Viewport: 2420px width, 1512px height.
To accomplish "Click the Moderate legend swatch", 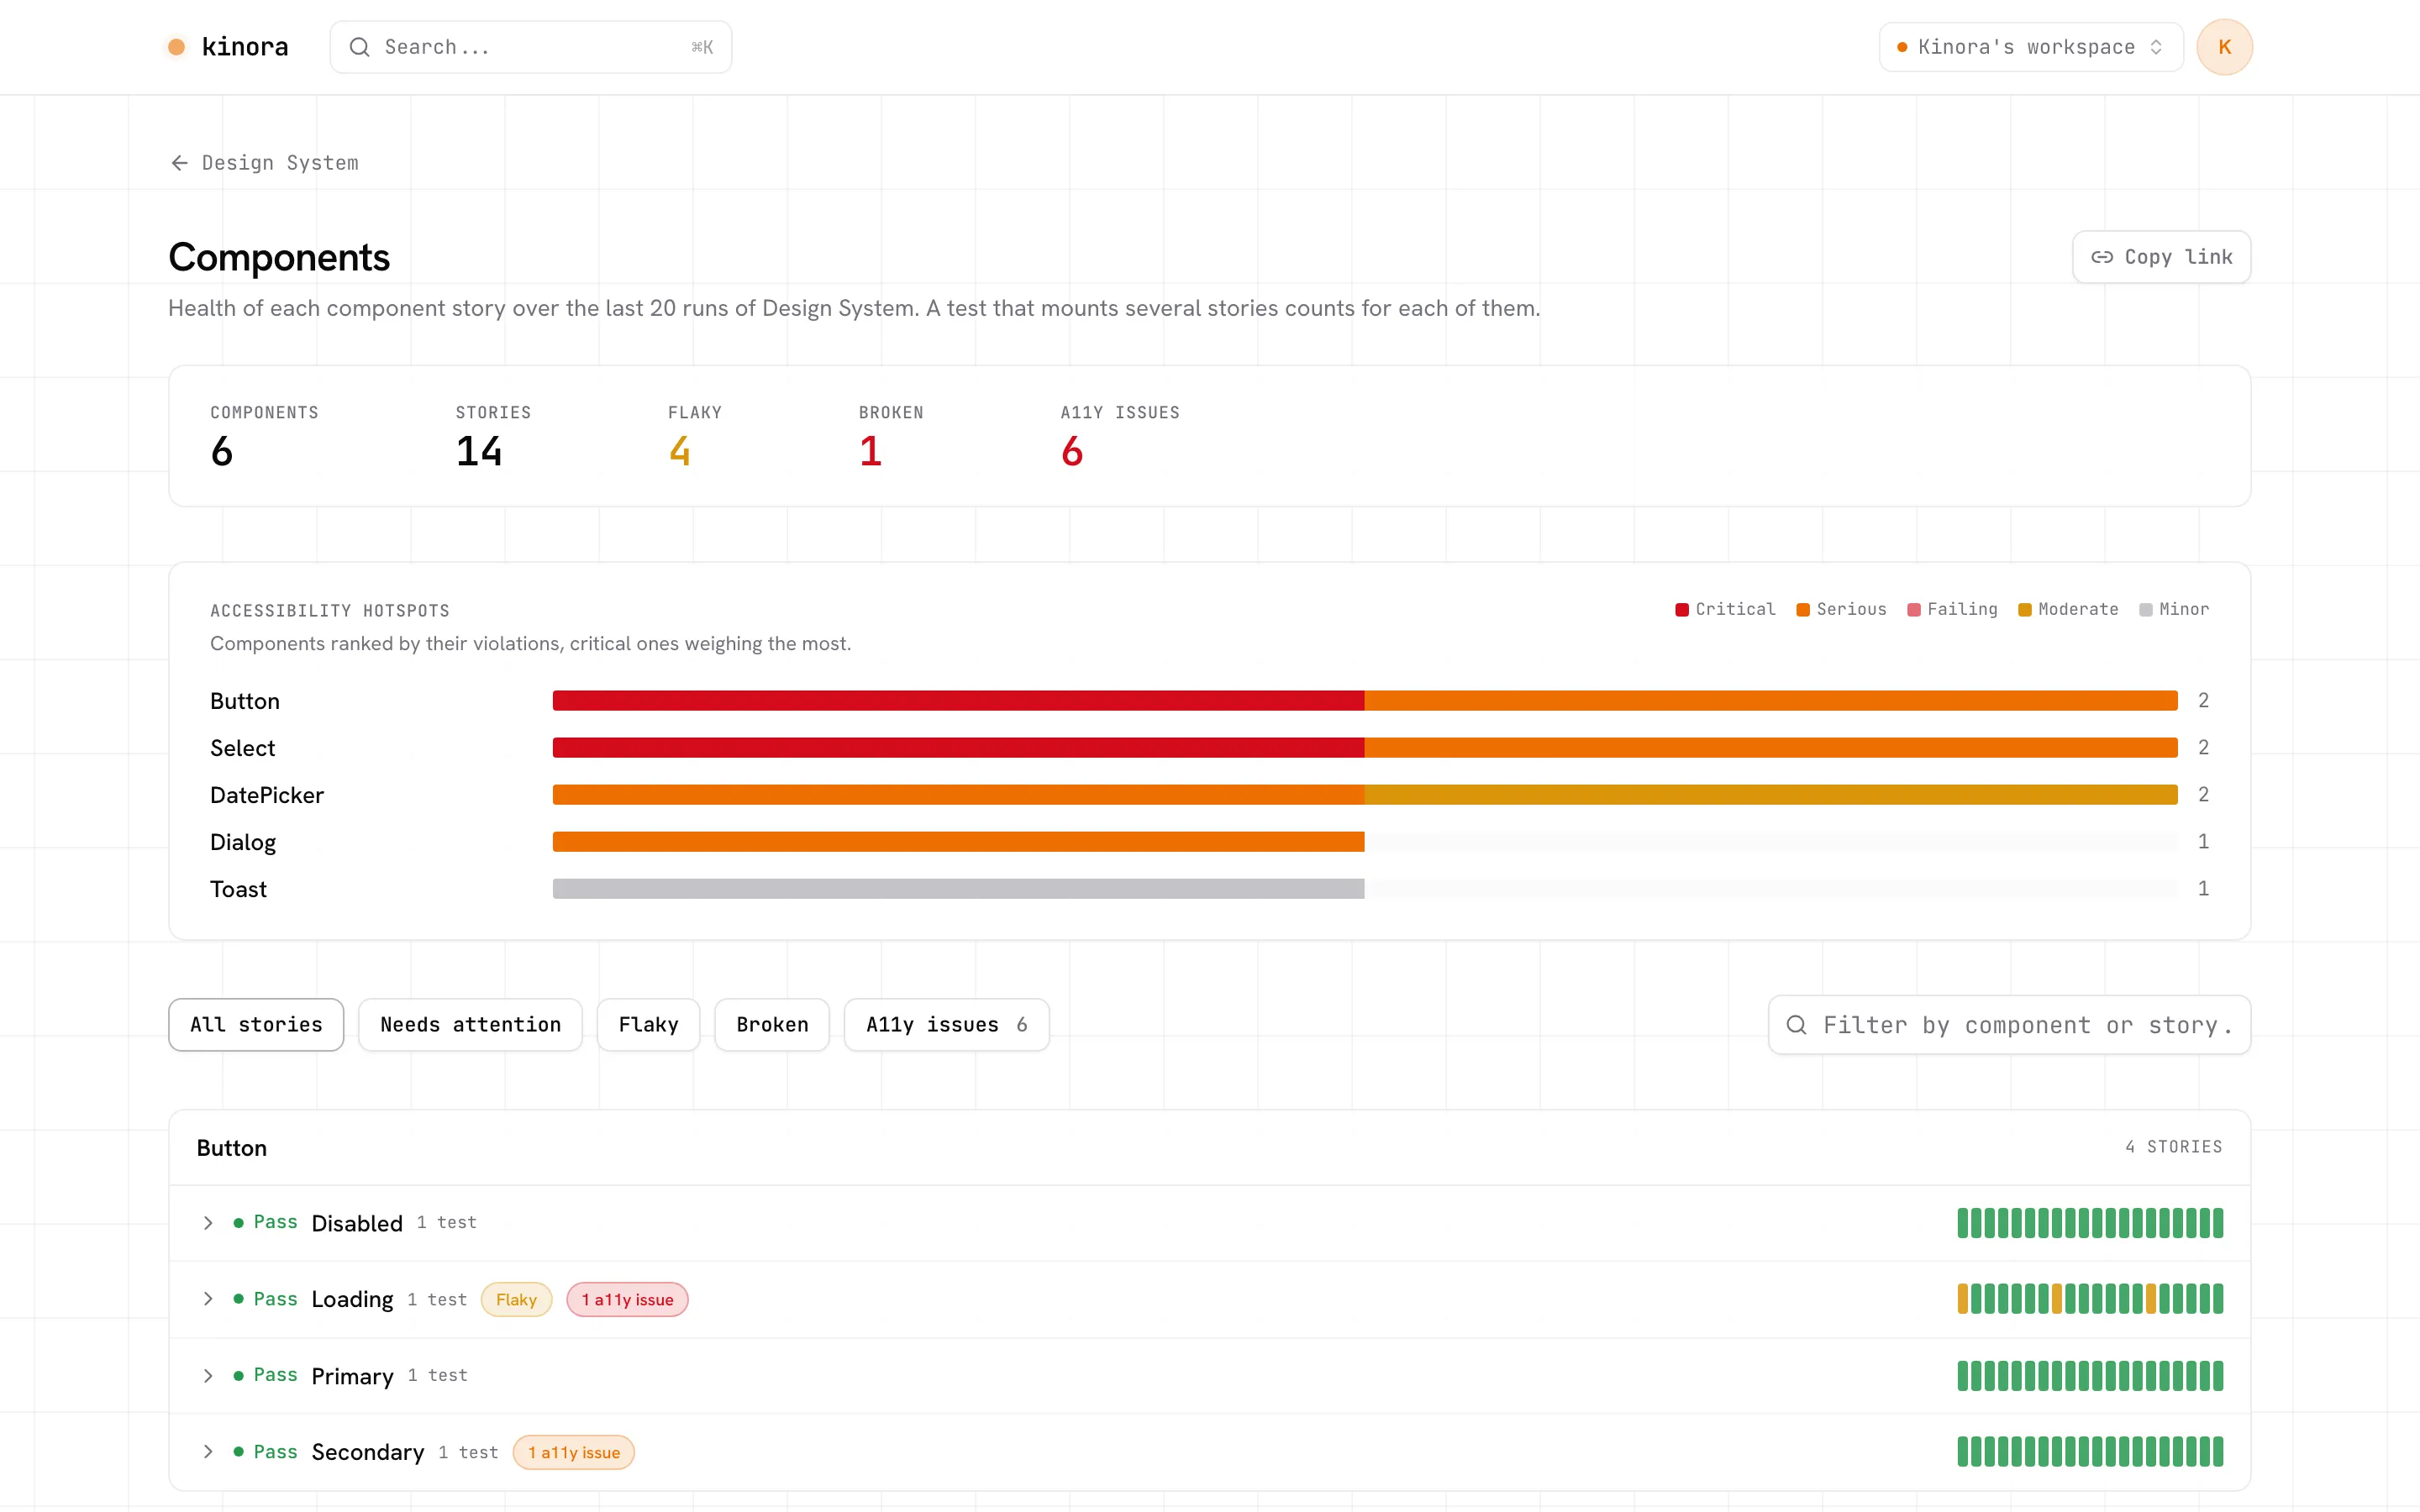I will coord(2025,610).
